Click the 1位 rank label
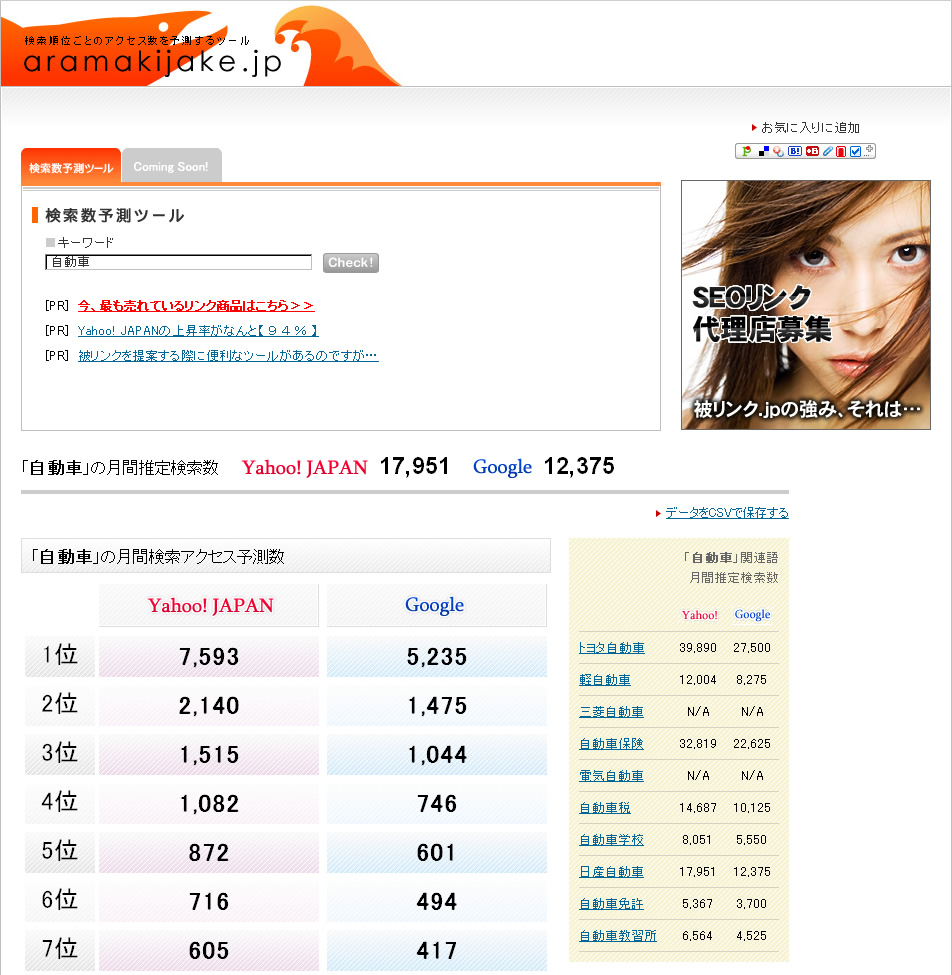952x975 pixels. pyautogui.click(x=60, y=655)
